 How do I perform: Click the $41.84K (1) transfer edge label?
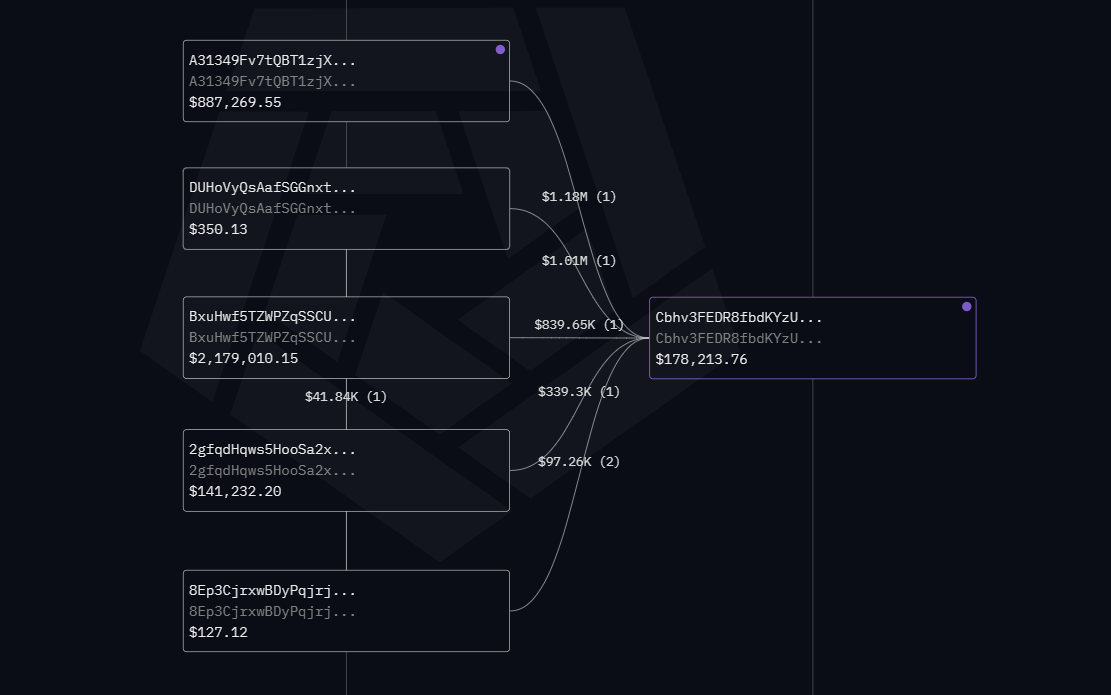point(346,396)
